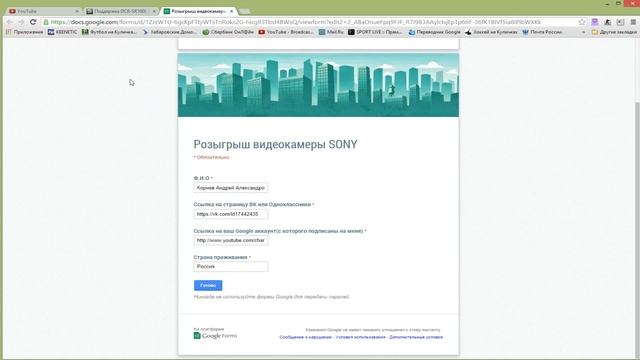Close the Поддержка DCR-SR300 tab

tap(154, 11)
